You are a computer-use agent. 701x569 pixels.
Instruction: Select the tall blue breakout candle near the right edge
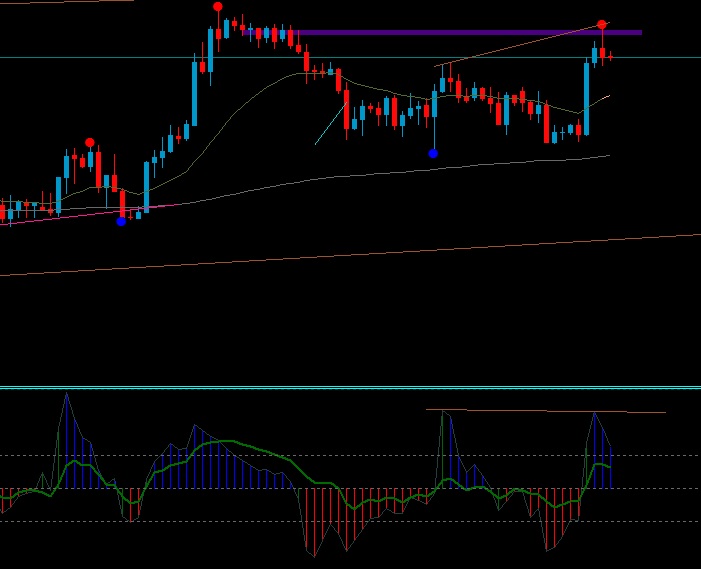click(x=586, y=98)
